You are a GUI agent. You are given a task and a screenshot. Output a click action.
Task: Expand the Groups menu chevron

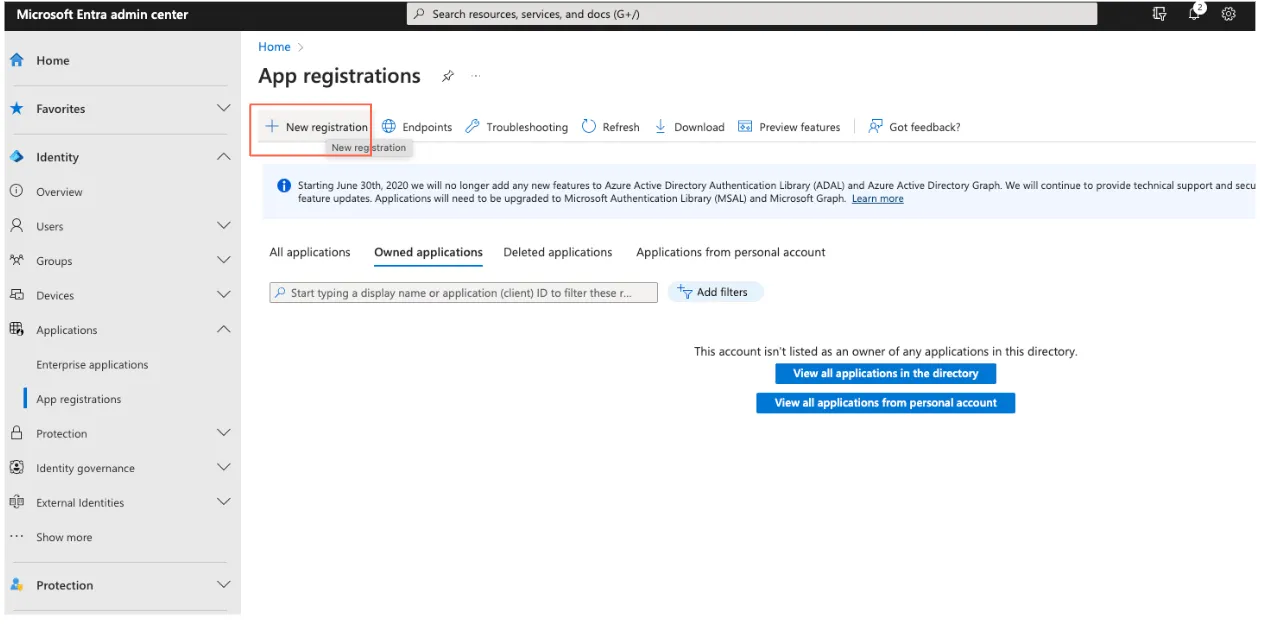[x=224, y=260]
